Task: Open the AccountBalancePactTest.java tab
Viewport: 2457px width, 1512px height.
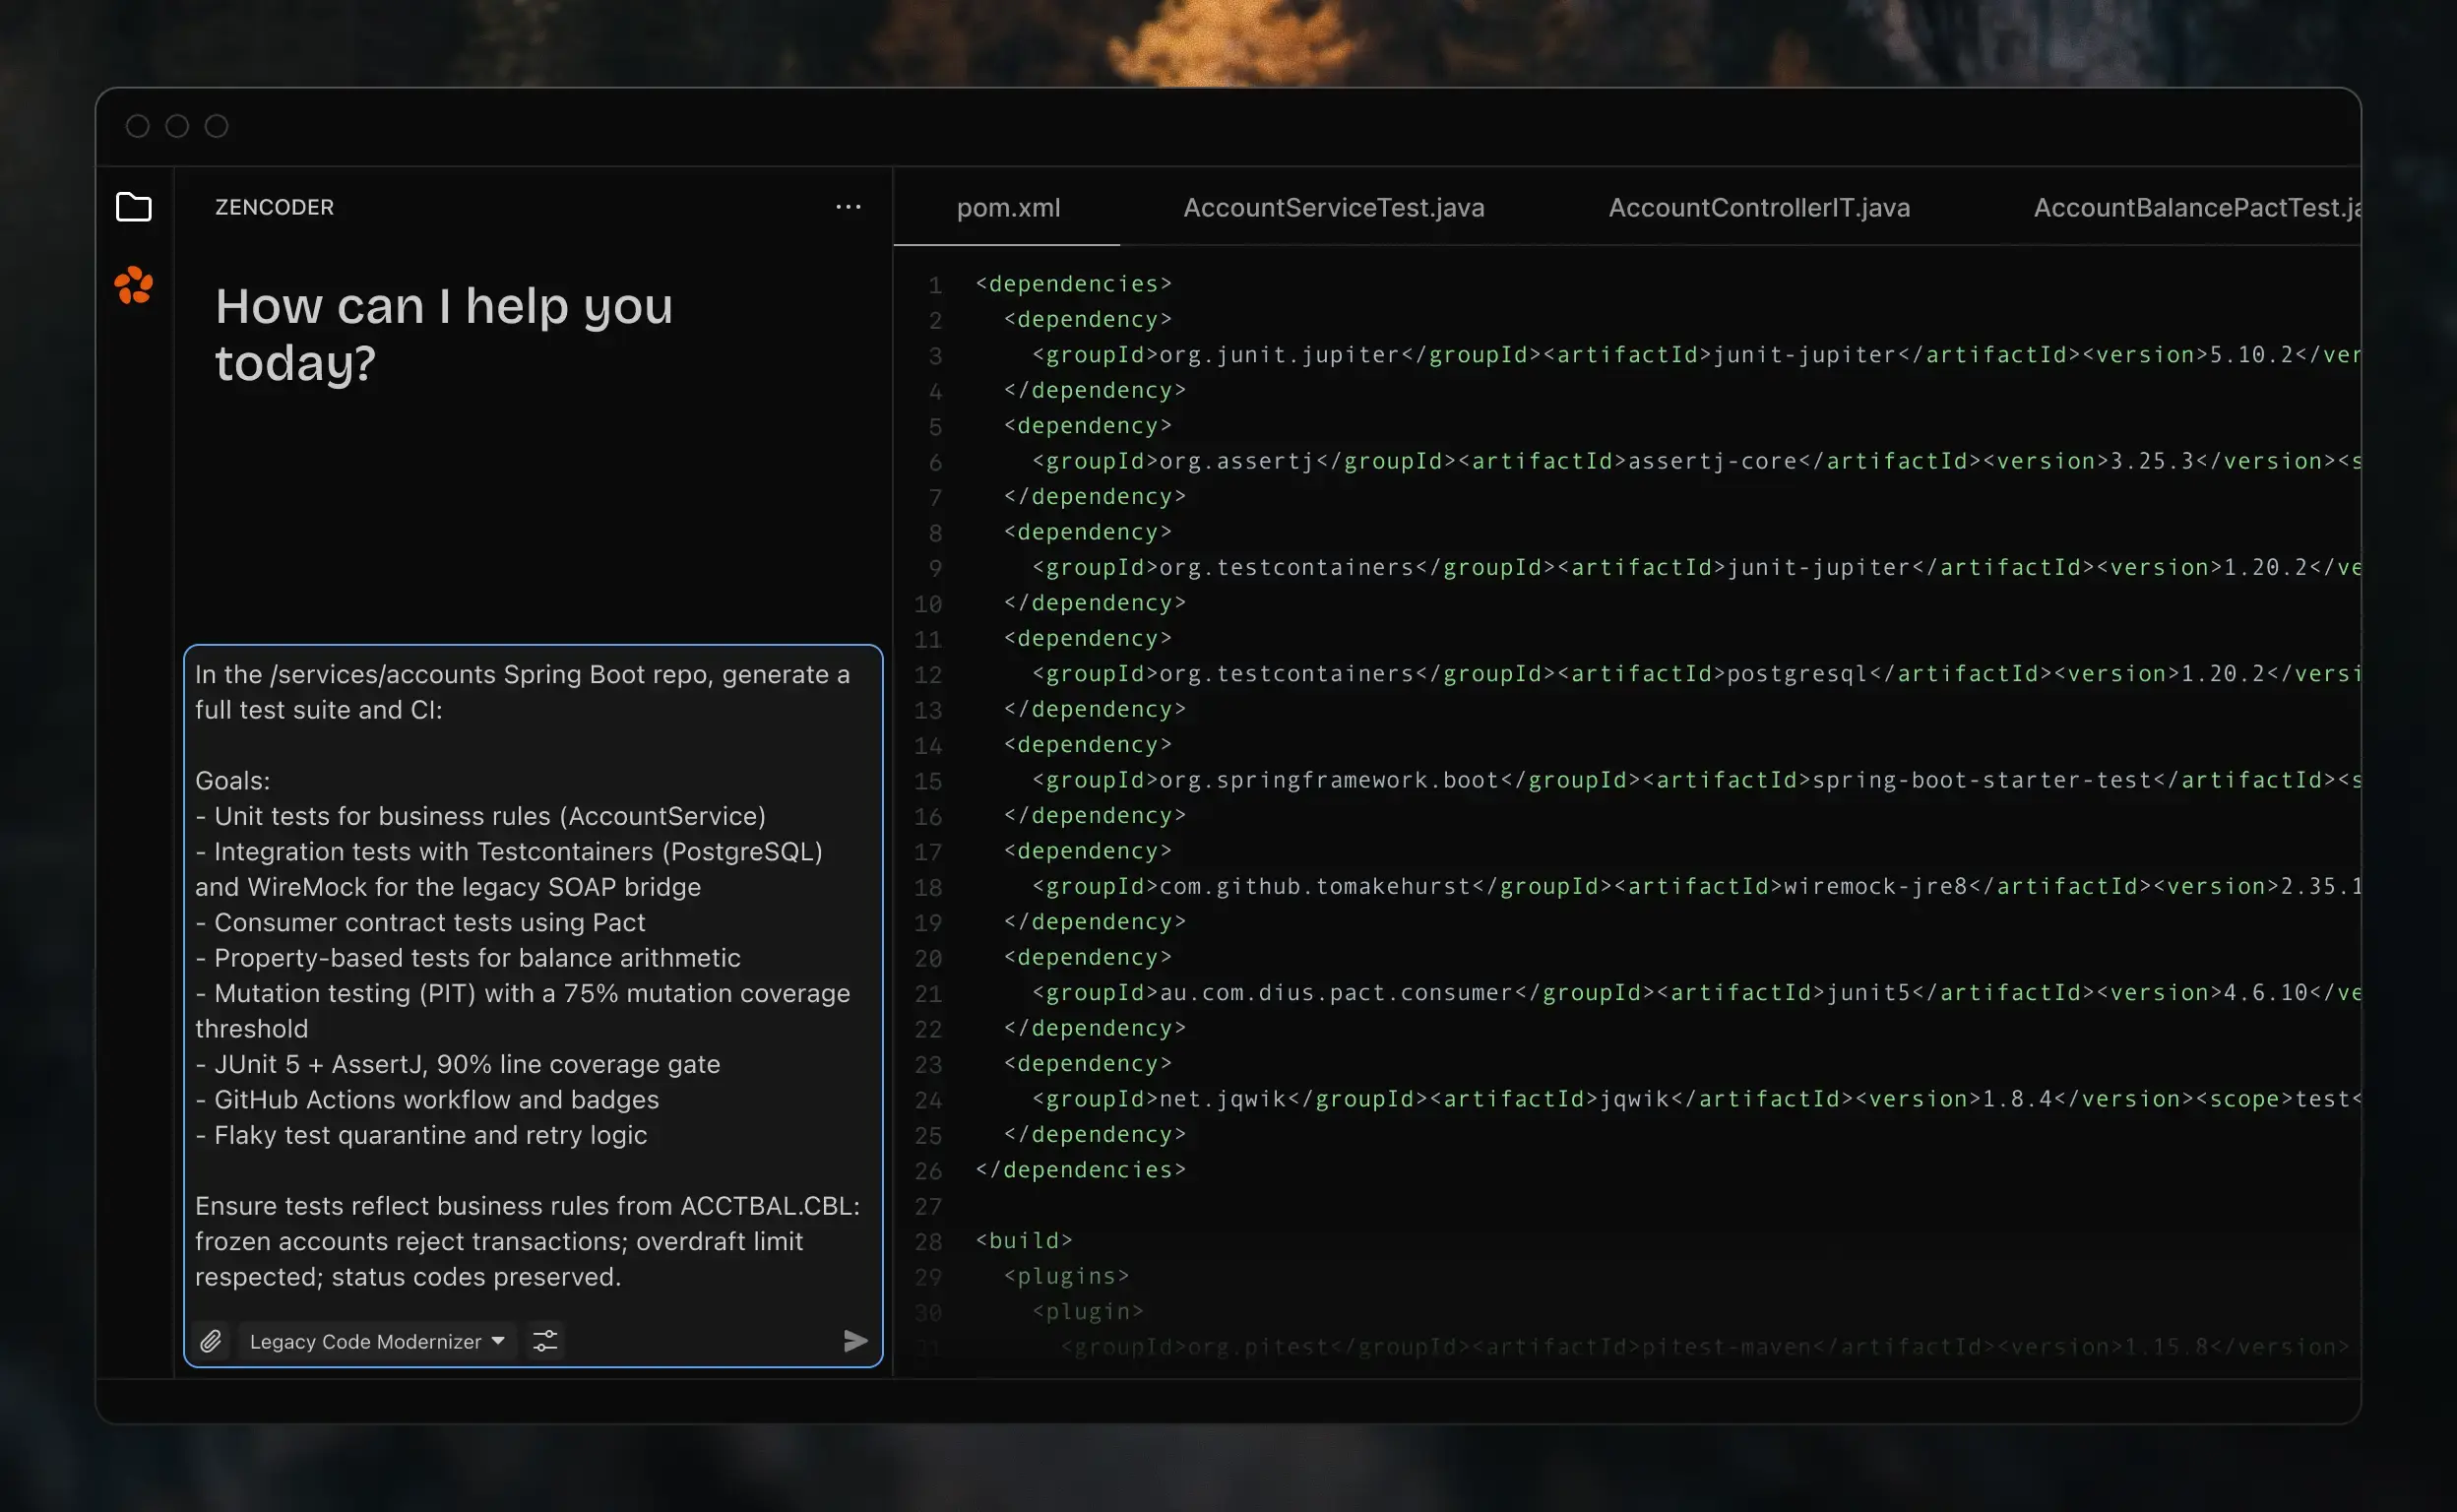Action: click(2195, 207)
